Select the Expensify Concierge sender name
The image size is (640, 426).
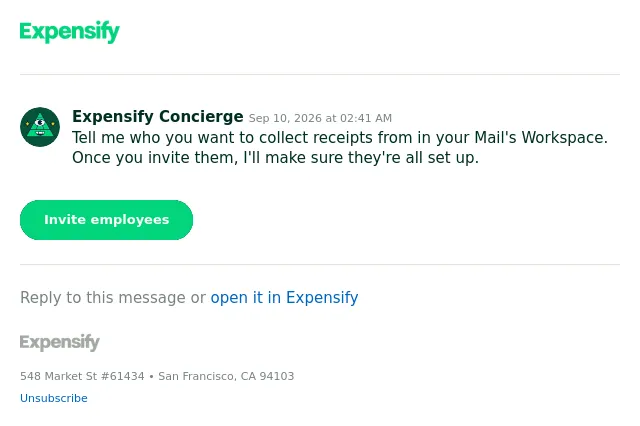[x=158, y=117]
